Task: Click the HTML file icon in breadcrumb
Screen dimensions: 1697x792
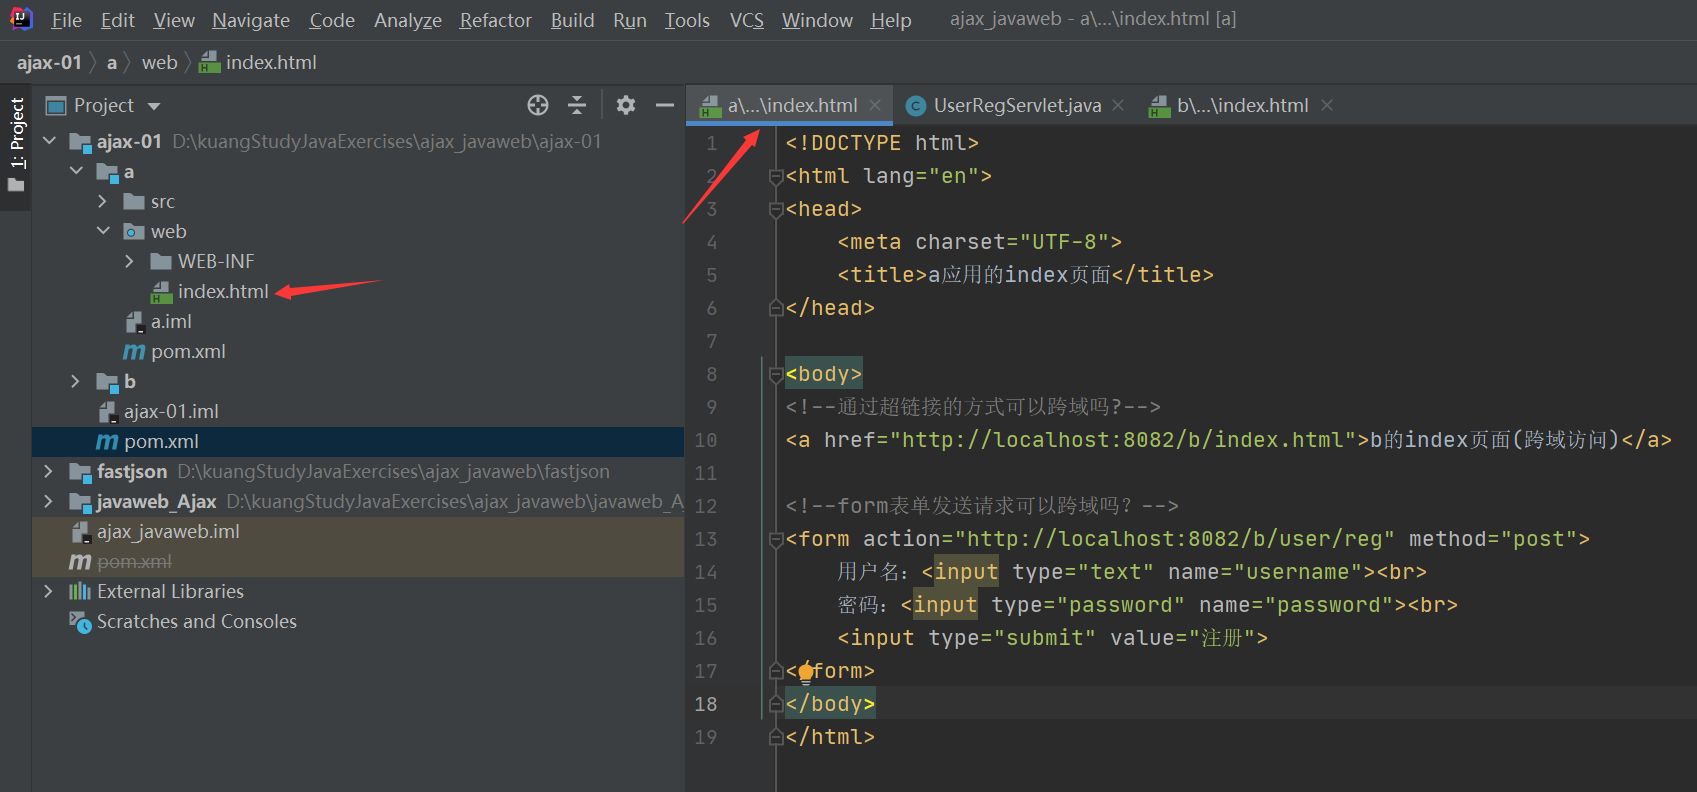Action: 209,62
